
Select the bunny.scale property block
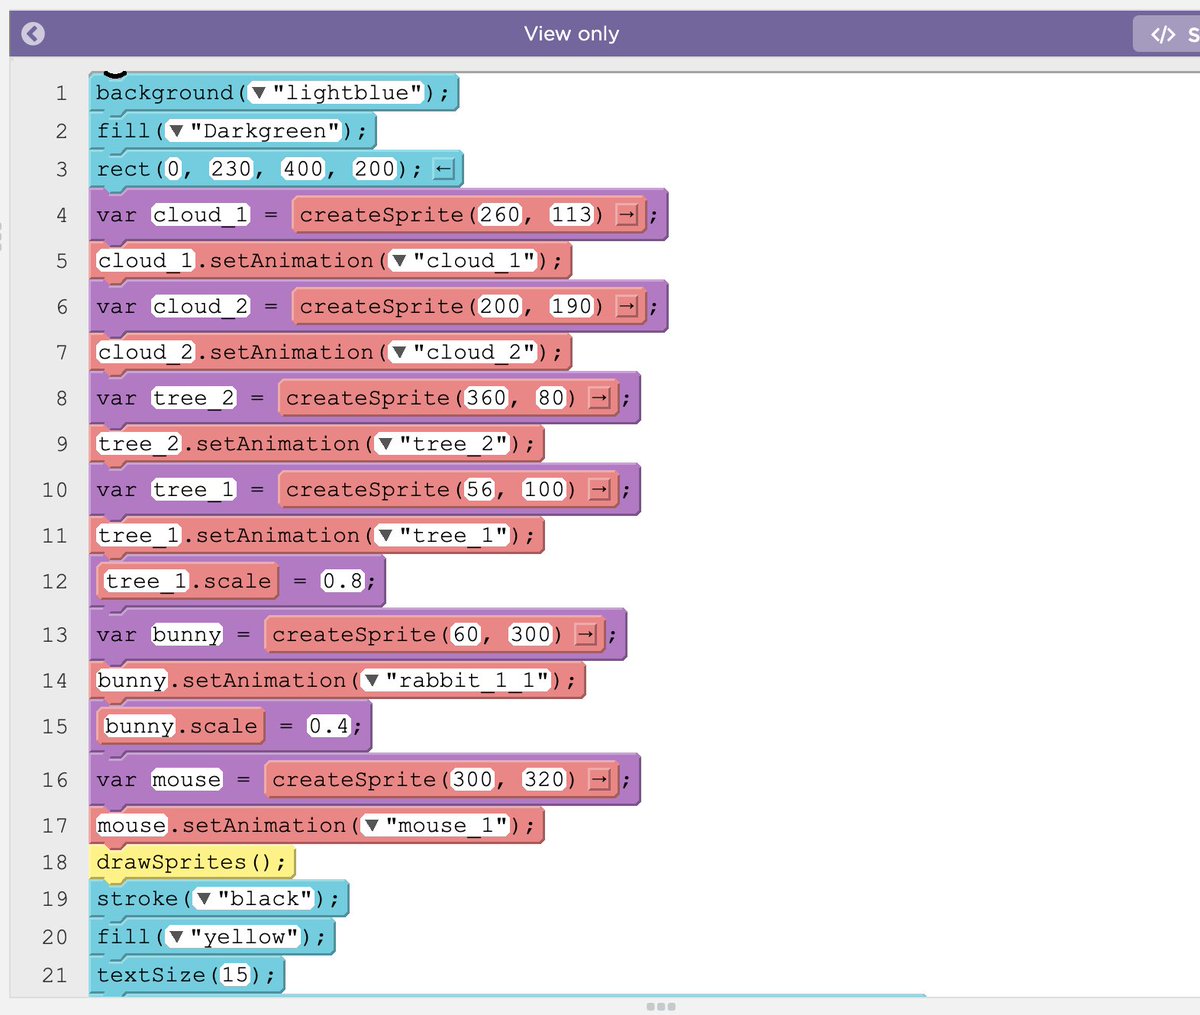(x=181, y=726)
